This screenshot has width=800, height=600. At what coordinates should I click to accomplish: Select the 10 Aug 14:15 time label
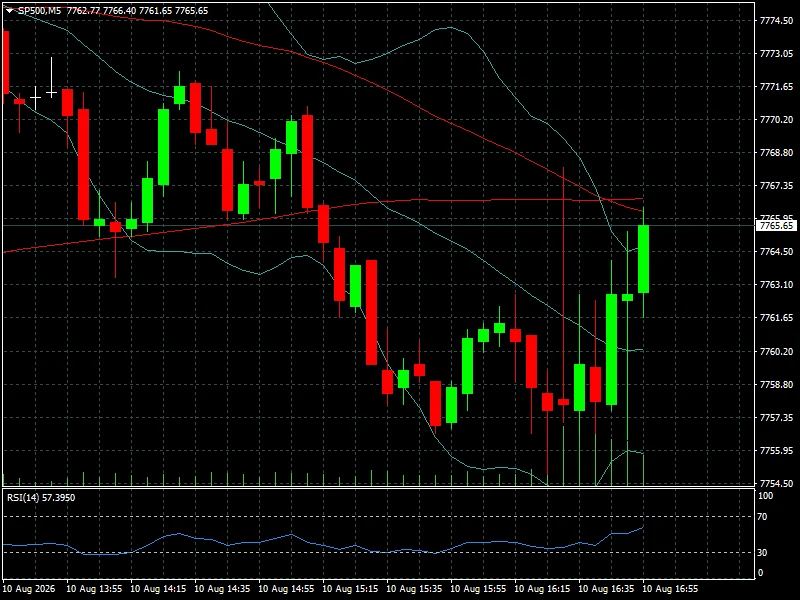coord(158,589)
